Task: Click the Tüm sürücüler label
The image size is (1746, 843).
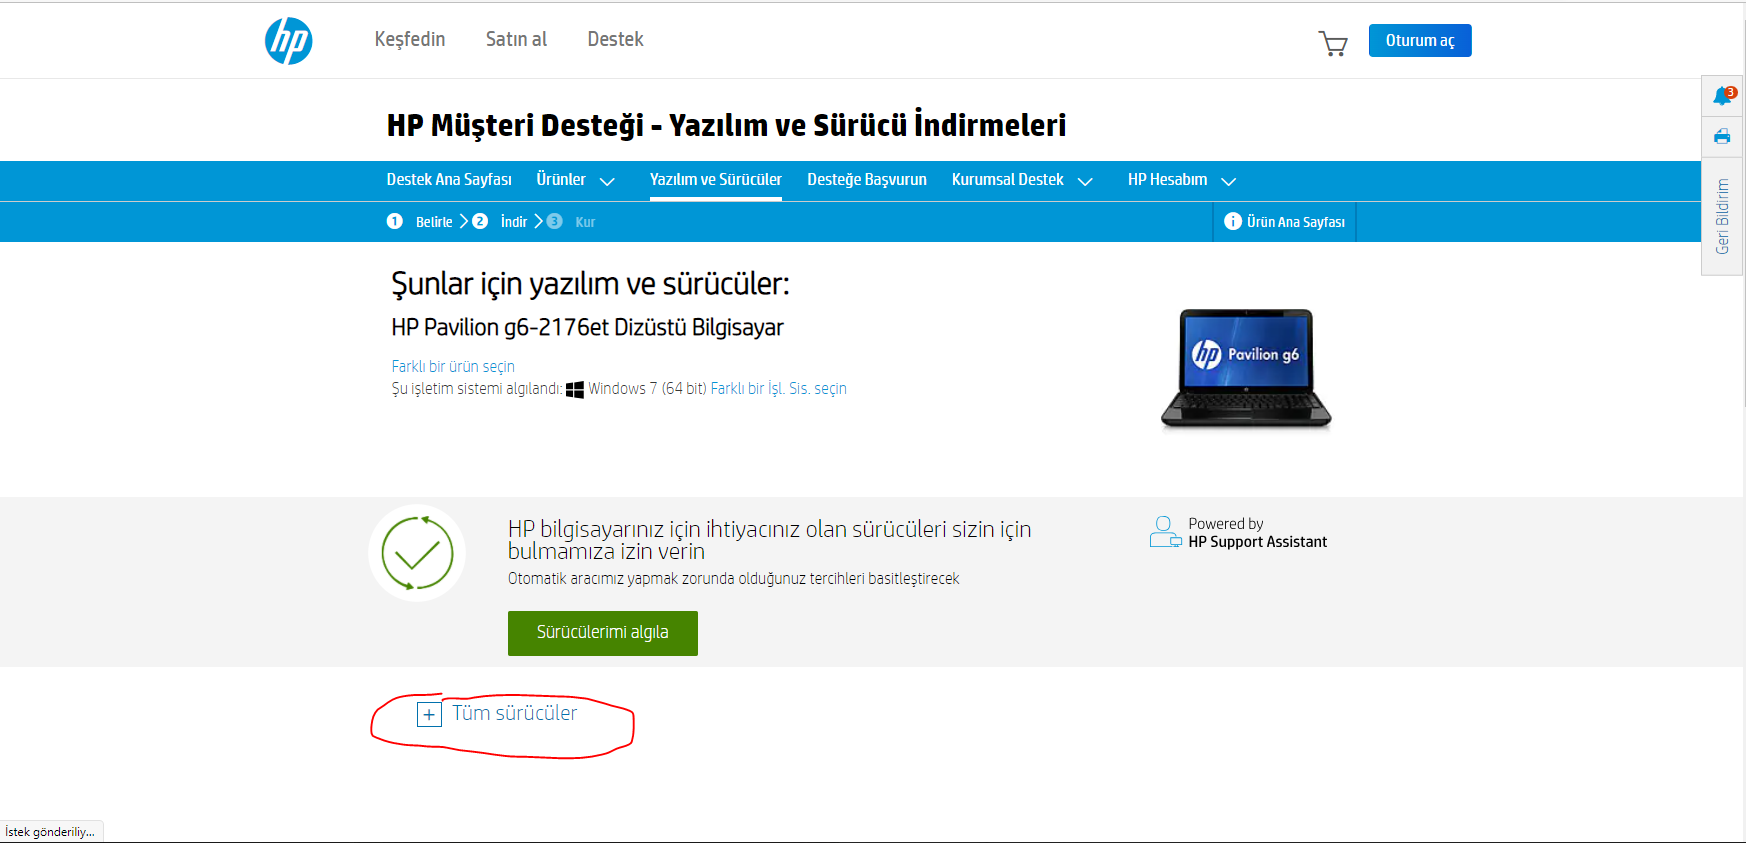Action: (x=515, y=713)
